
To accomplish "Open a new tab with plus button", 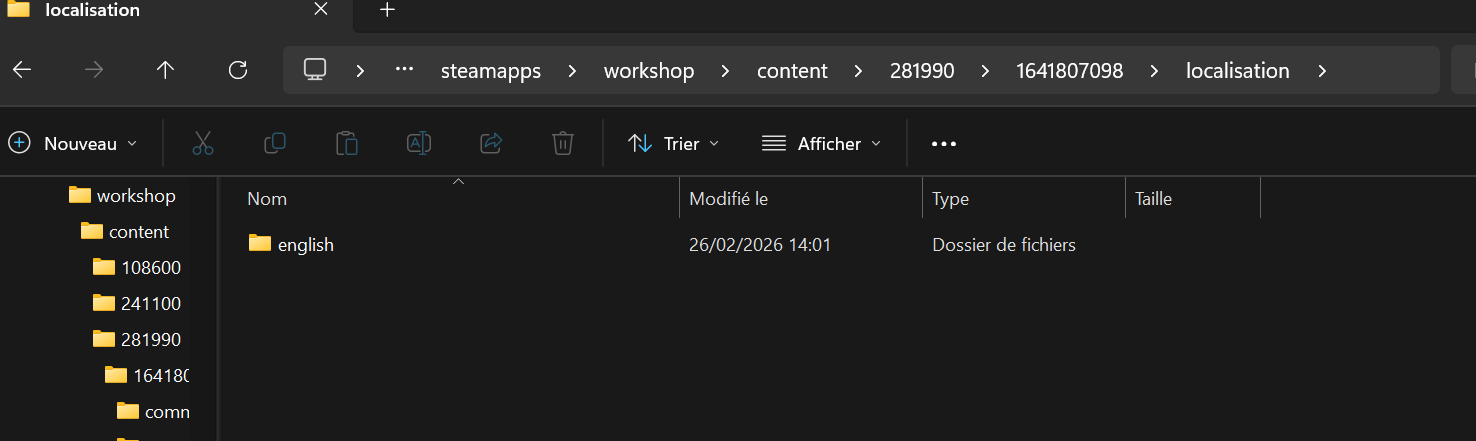I will click(x=388, y=10).
